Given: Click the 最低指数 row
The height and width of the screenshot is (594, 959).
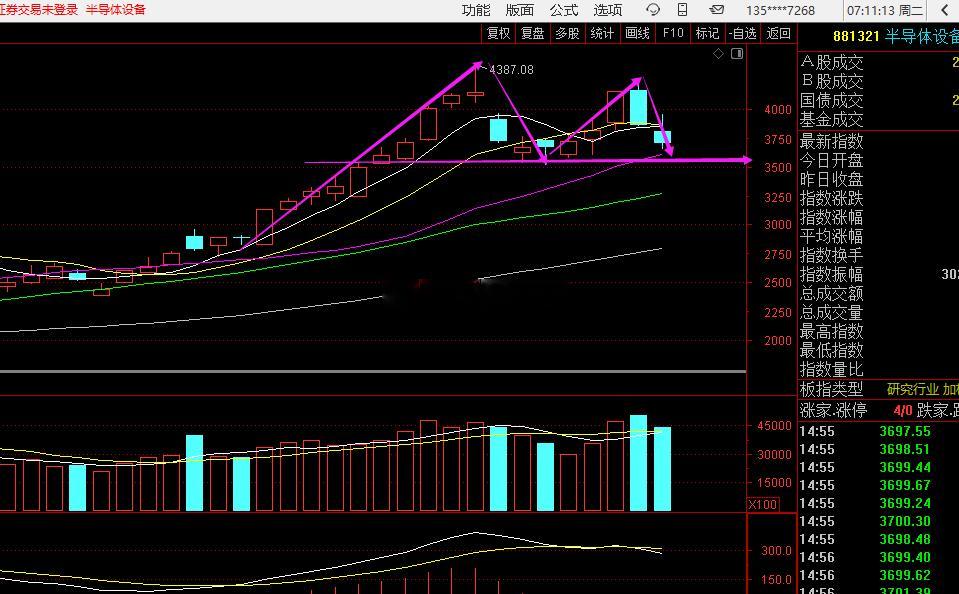Looking at the screenshot, I should (878, 351).
